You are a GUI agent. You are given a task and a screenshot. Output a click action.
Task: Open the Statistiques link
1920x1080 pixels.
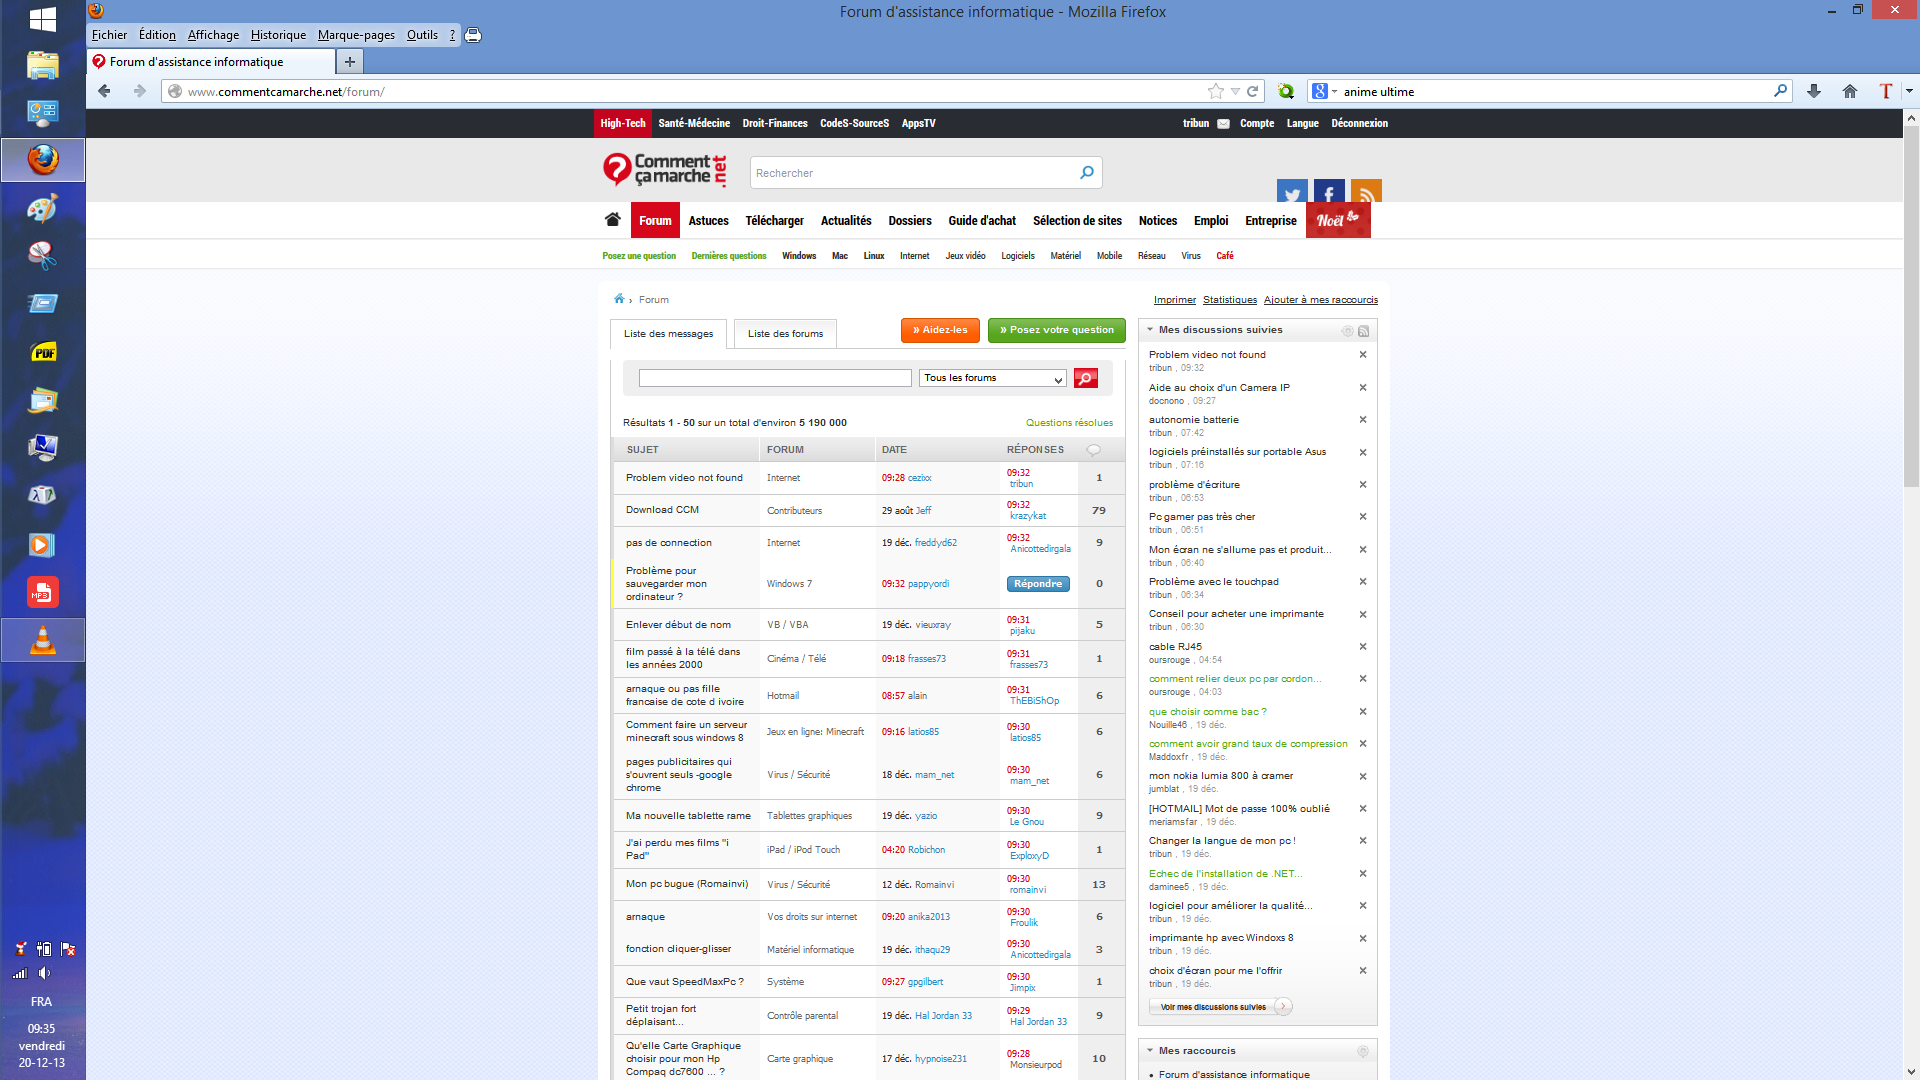click(x=1229, y=300)
